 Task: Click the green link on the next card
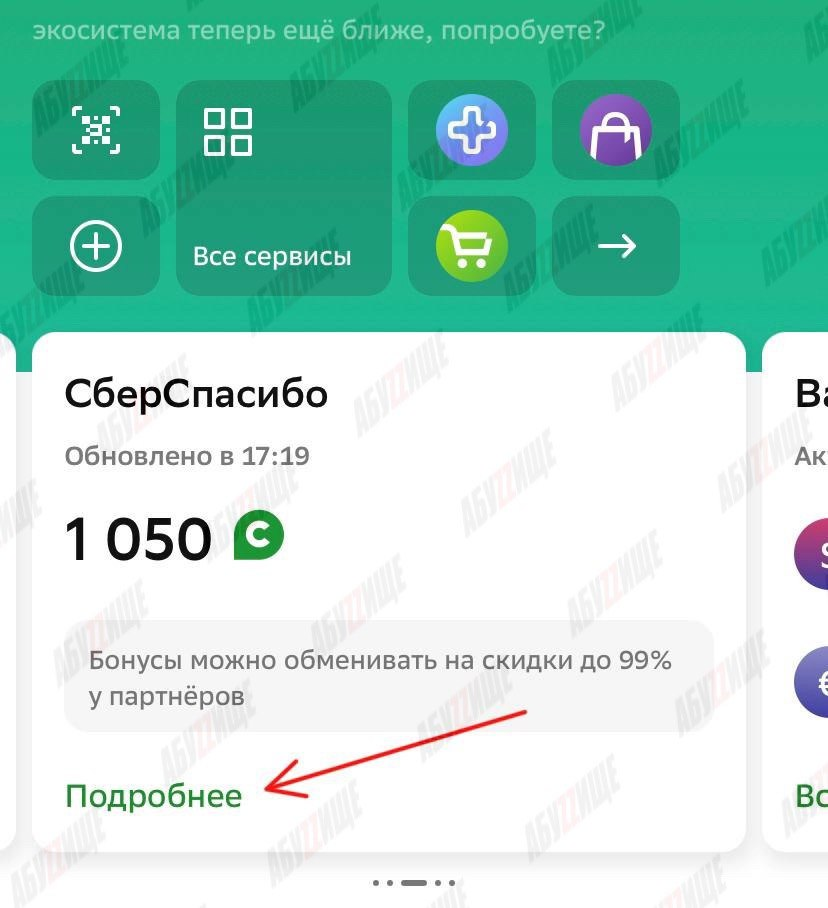point(812,796)
